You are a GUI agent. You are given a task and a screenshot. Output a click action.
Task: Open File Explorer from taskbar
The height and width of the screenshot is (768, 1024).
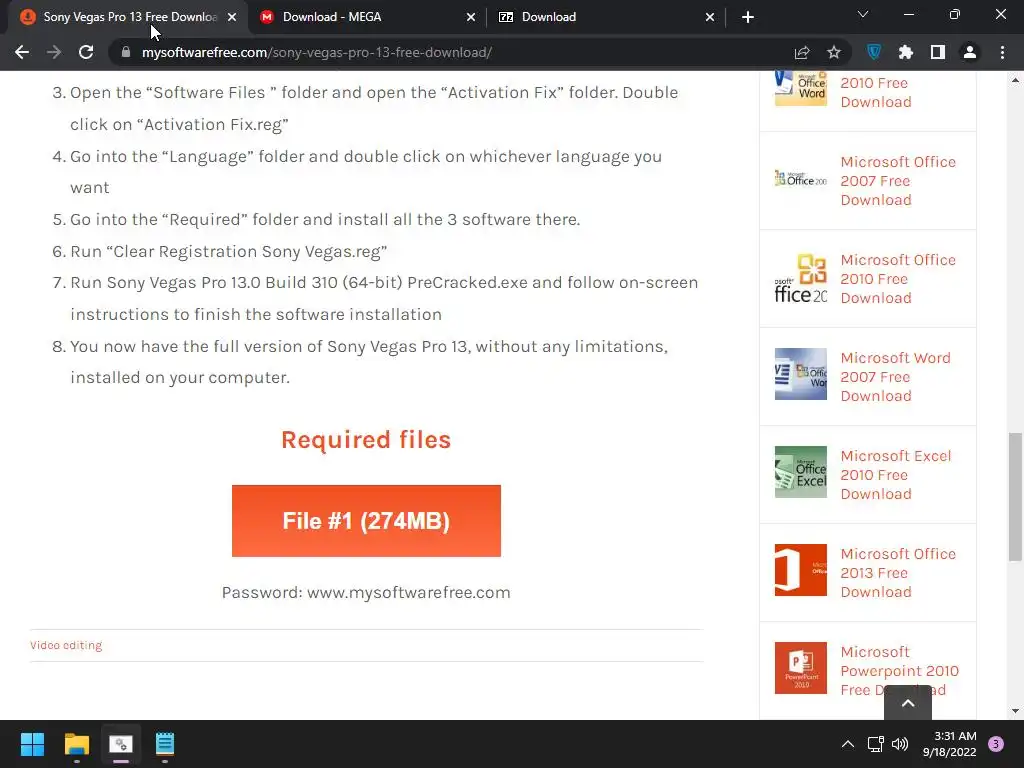point(76,744)
